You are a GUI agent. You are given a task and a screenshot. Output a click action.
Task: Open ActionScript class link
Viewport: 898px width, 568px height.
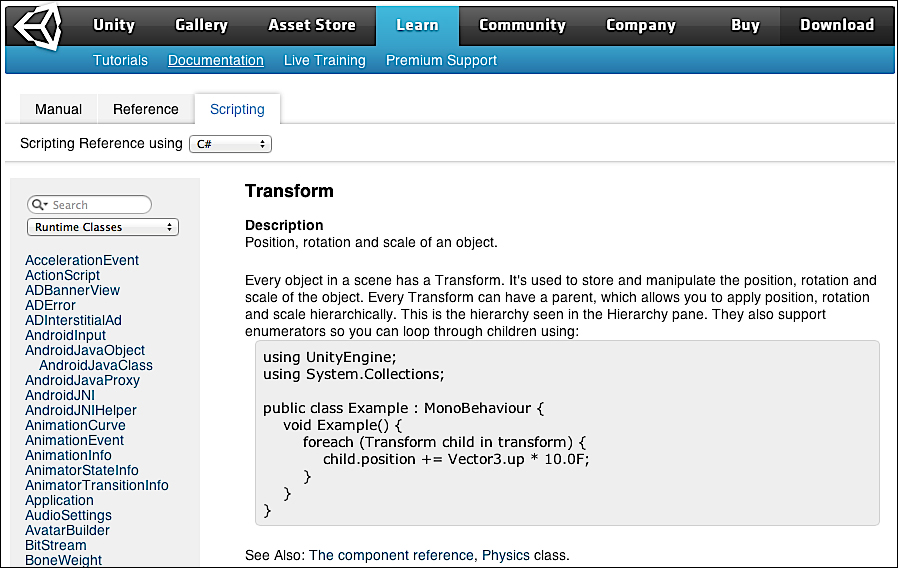62,275
